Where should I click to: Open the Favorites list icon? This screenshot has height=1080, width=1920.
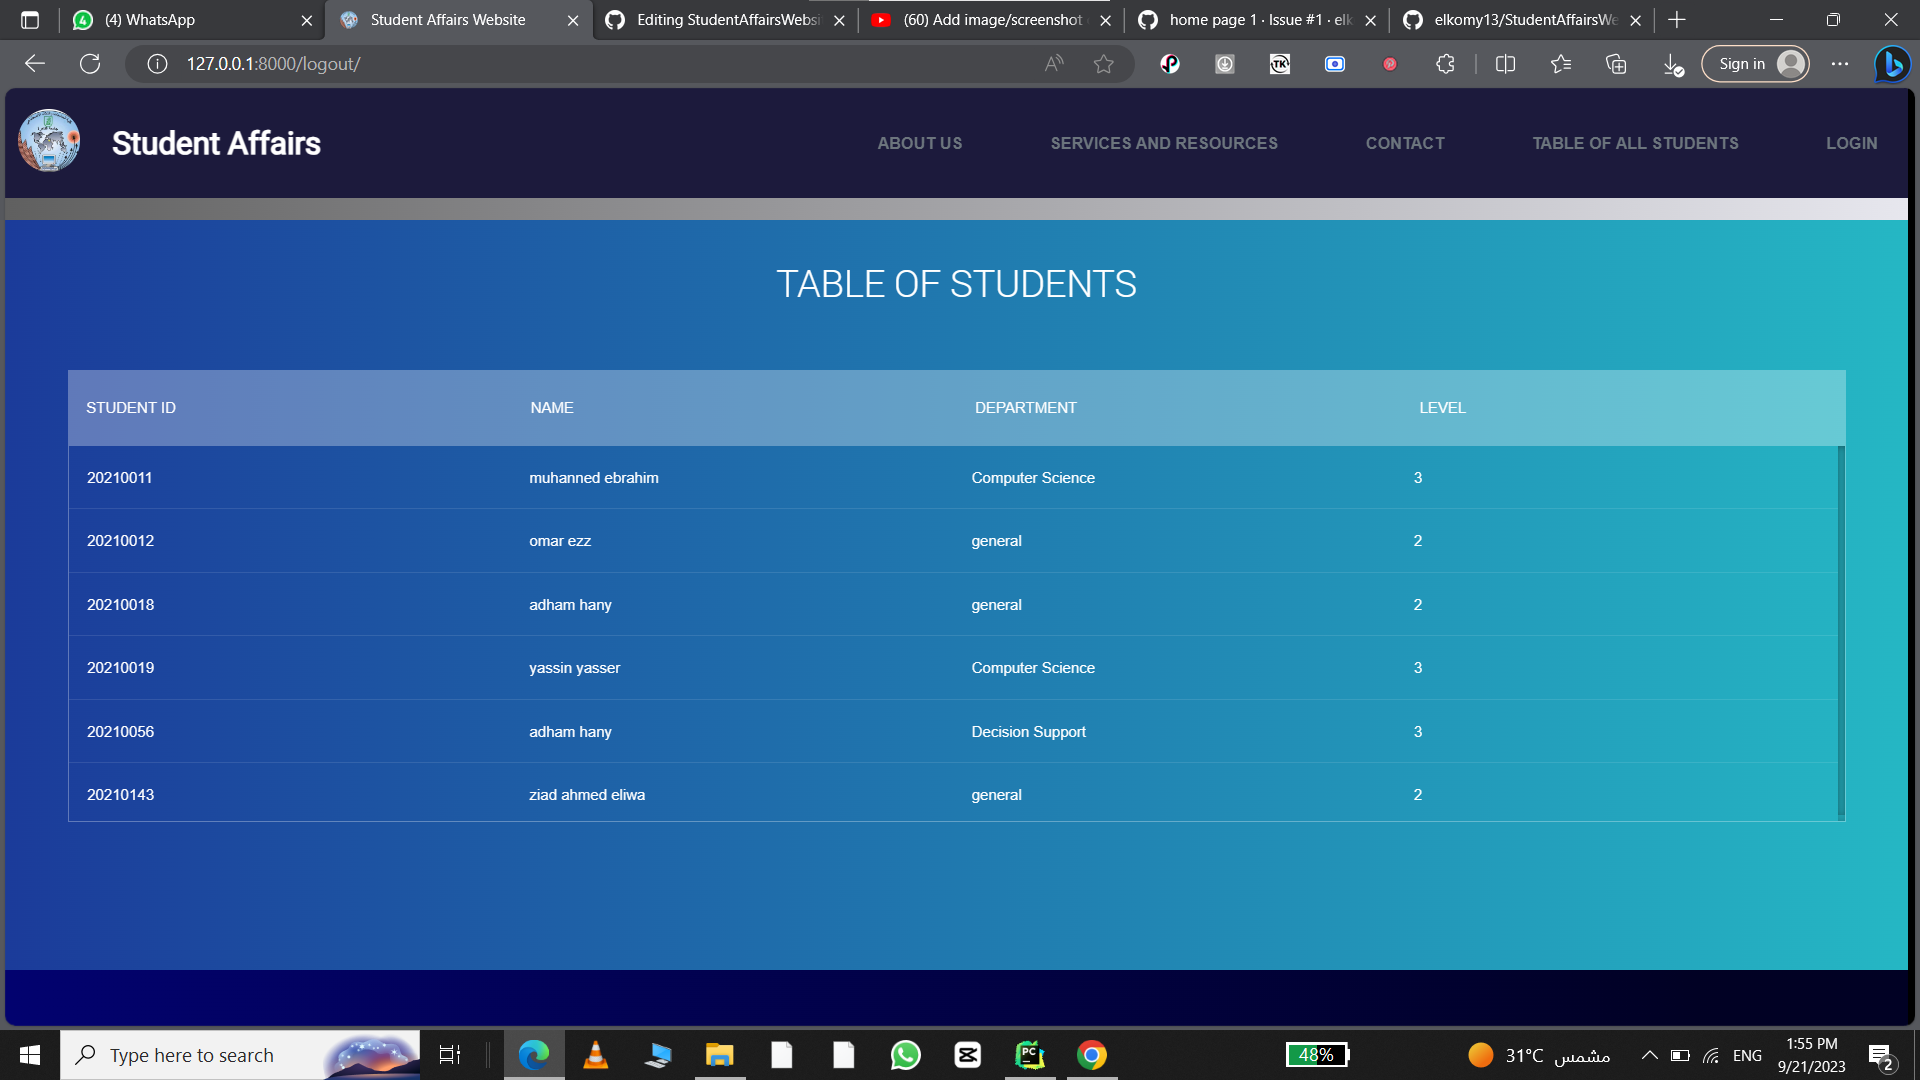1560,63
